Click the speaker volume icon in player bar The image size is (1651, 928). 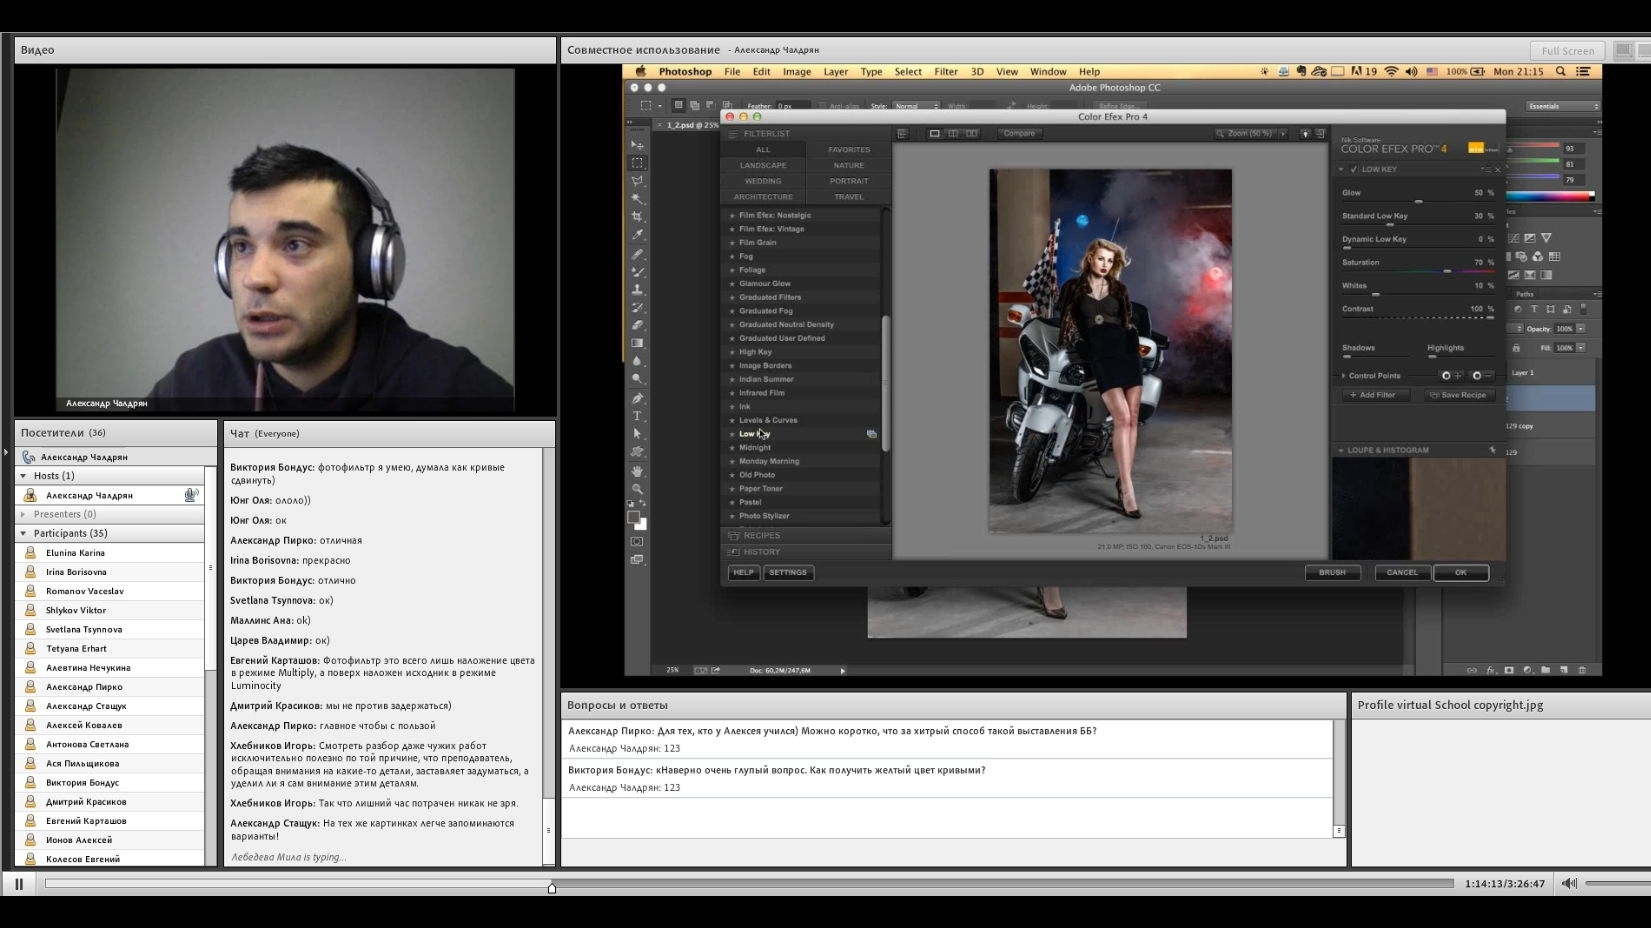(1569, 884)
